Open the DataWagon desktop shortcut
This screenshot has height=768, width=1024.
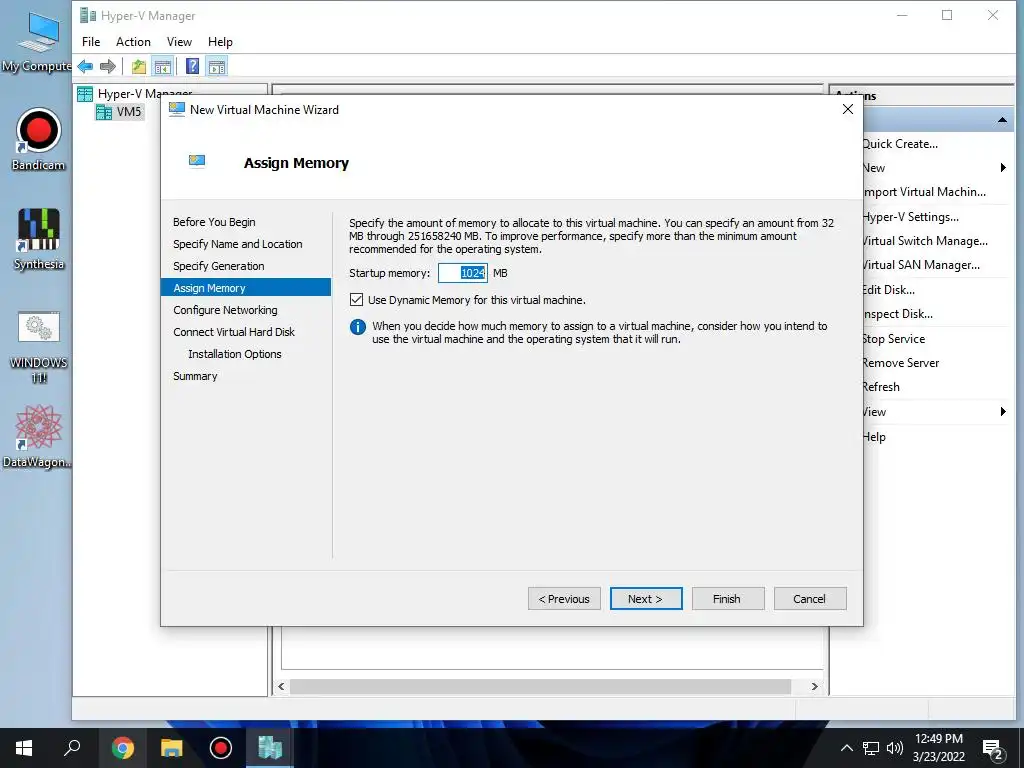[38, 436]
